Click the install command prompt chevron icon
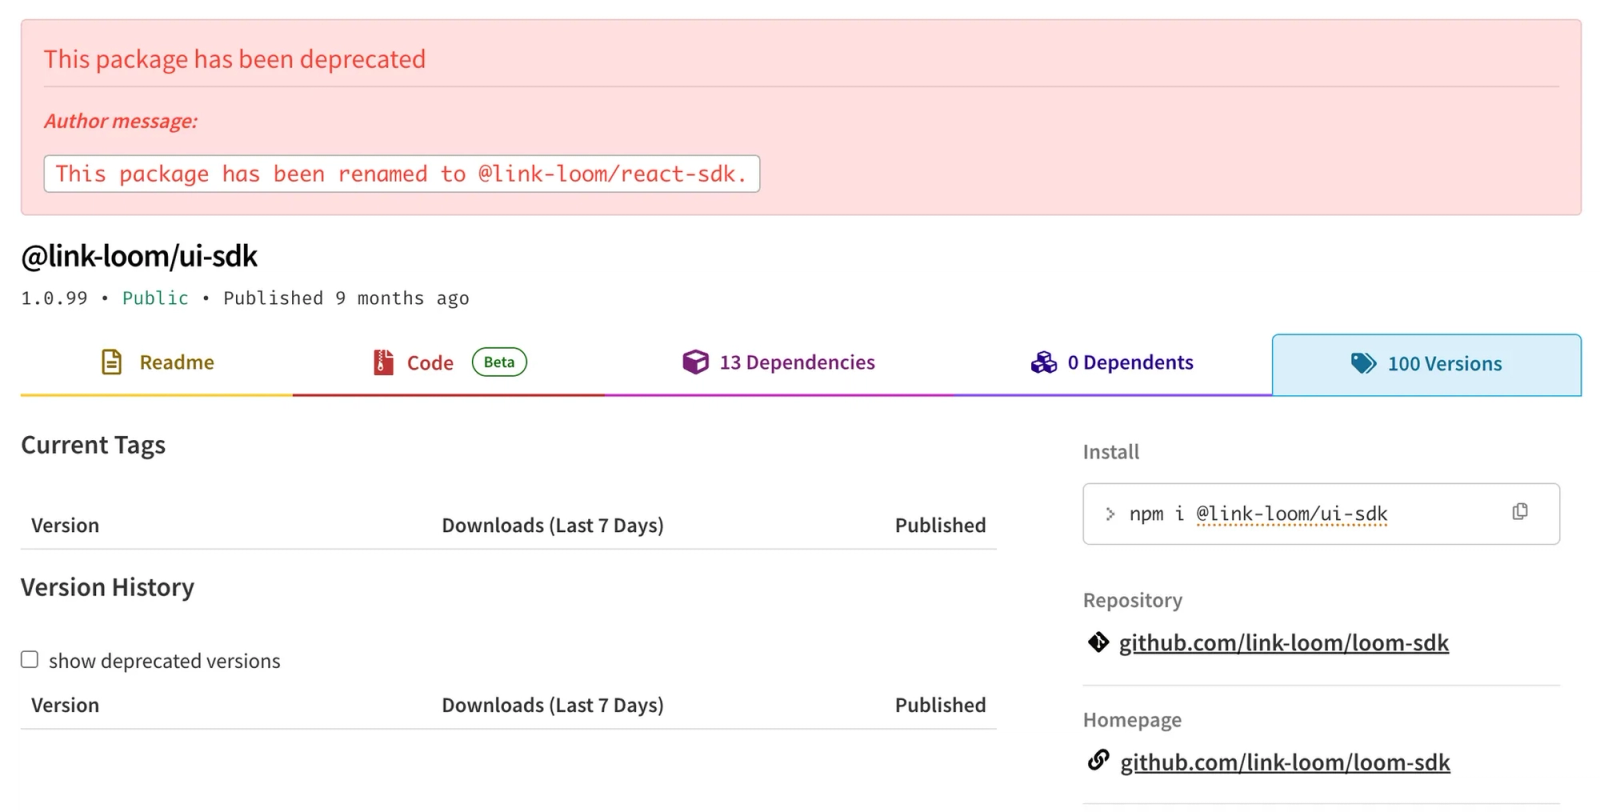This screenshot has width=1600, height=812. [x=1109, y=514]
